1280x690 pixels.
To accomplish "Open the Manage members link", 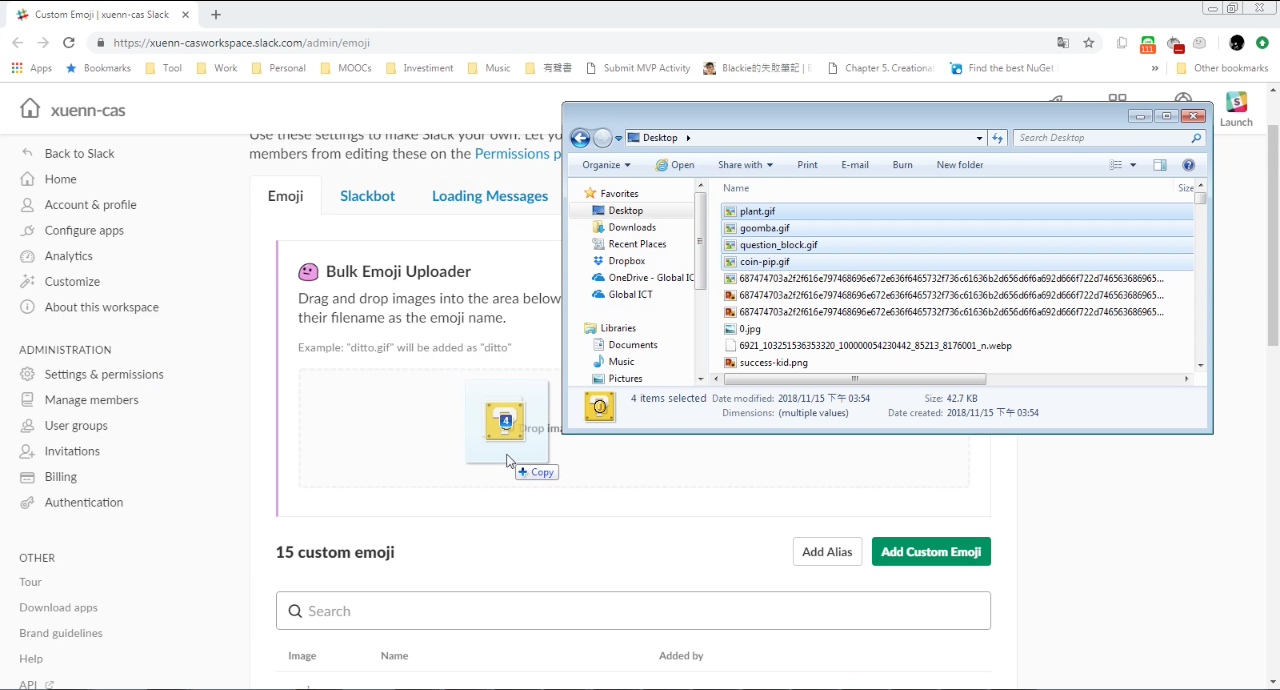I will coord(92,400).
